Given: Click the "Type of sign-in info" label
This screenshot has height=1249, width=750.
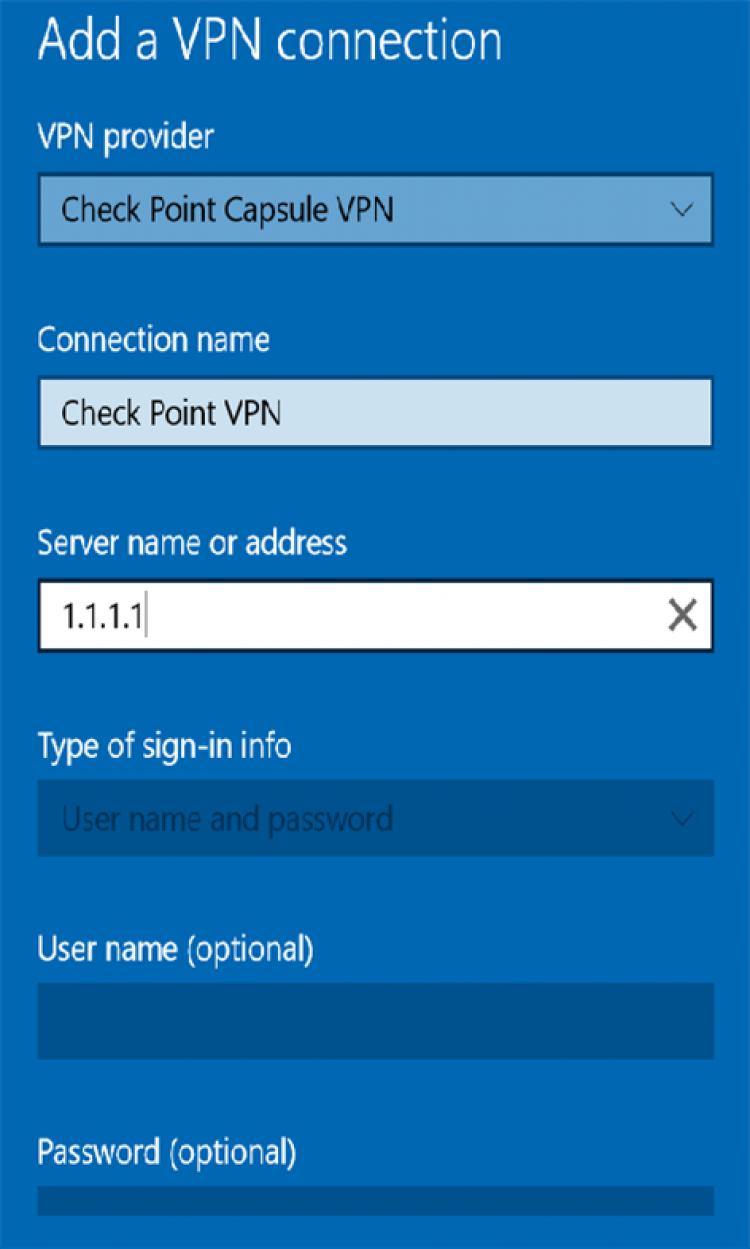Looking at the screenshot, I should [x=164, y=746].
